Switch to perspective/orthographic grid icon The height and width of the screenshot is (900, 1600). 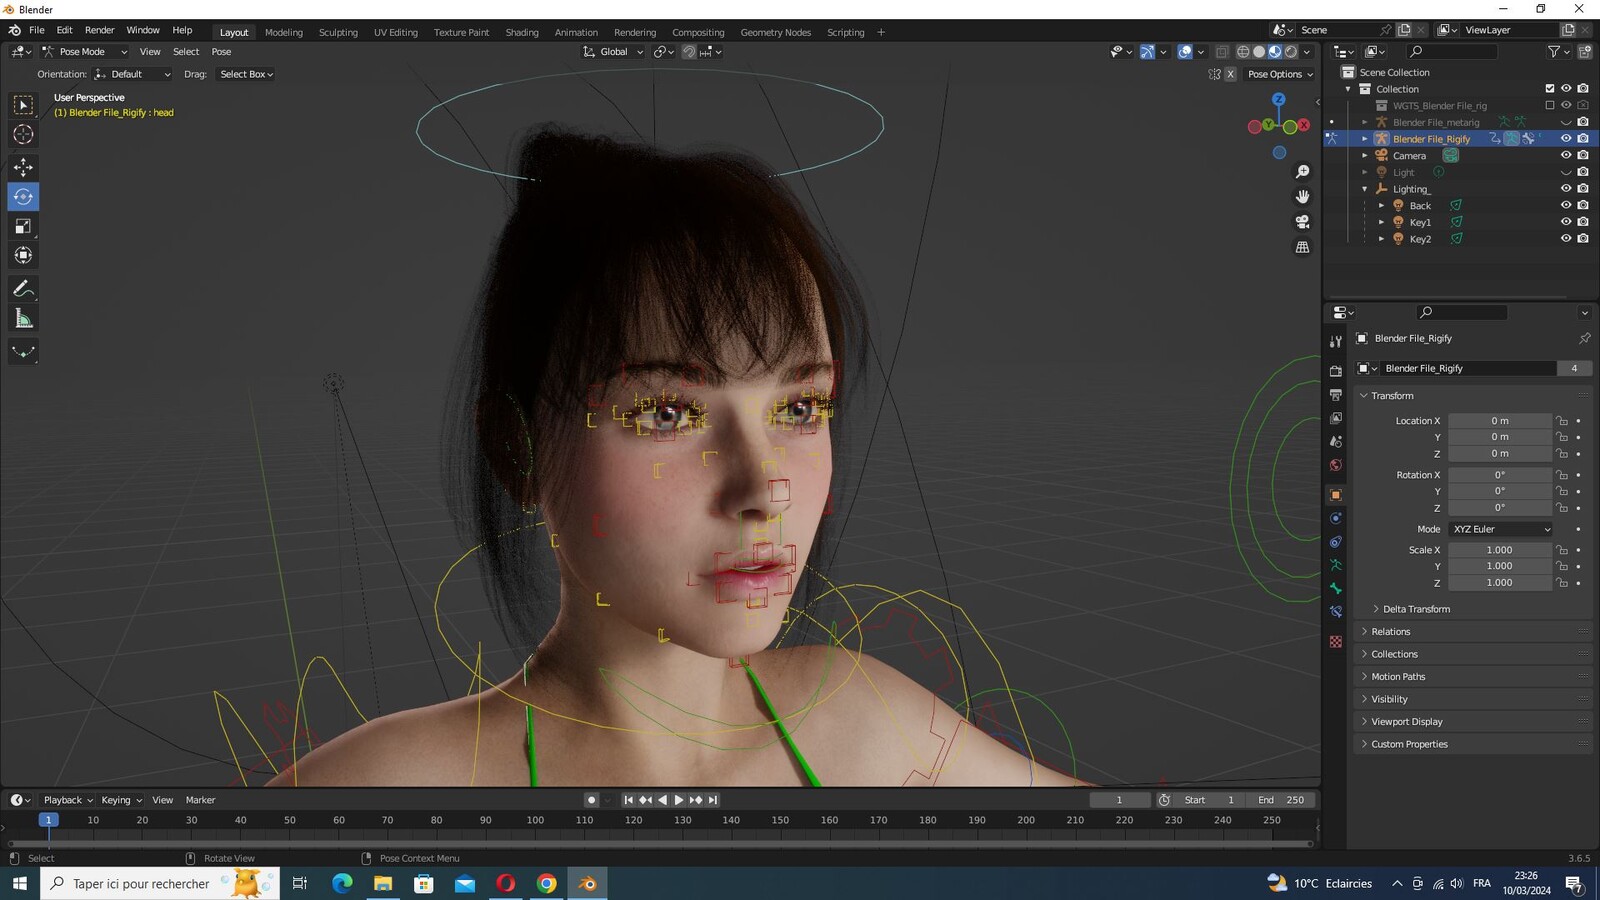(1302, 247)
